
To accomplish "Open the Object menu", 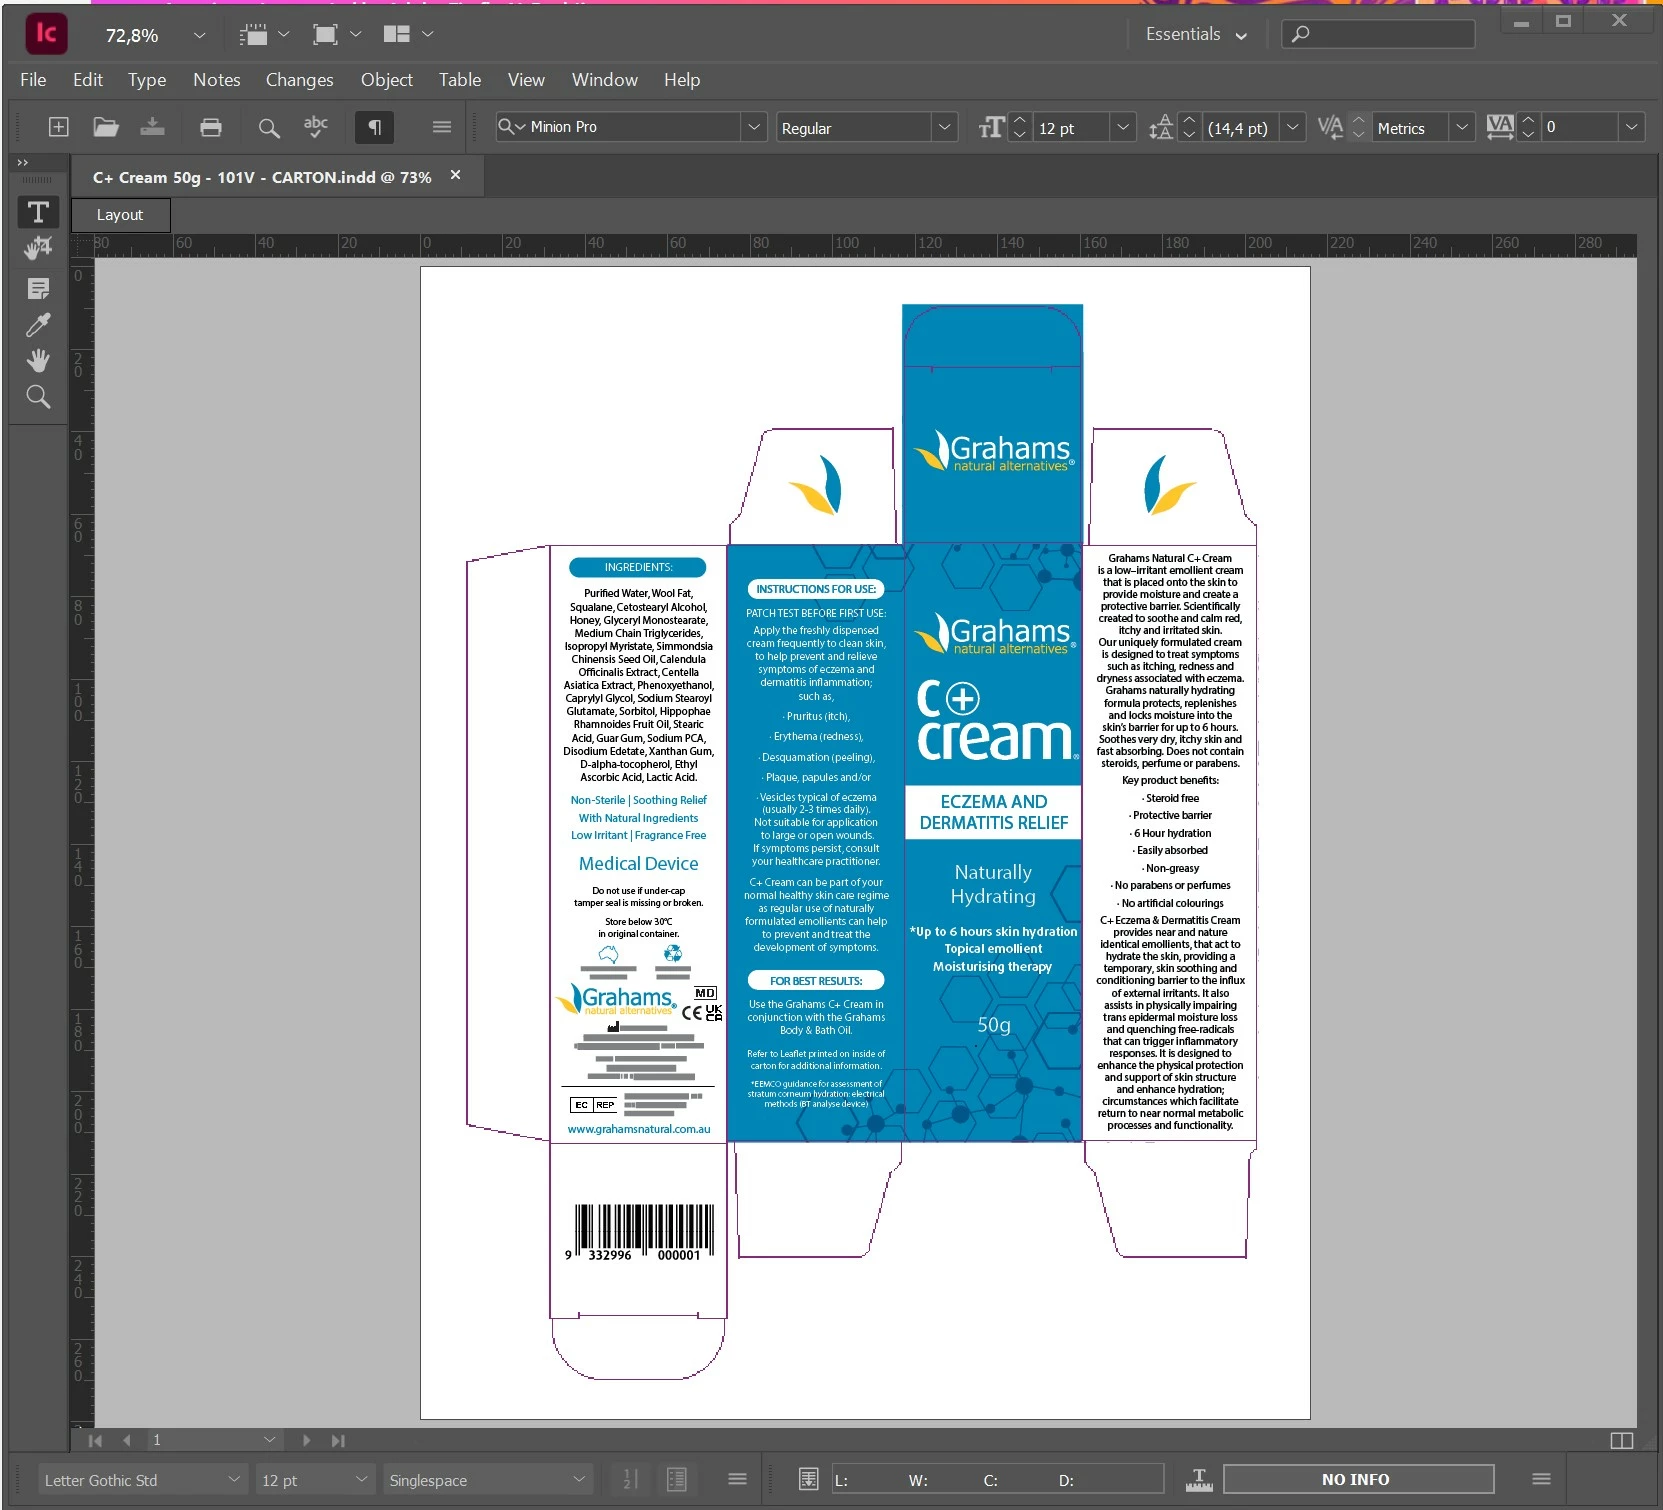I will (387, 80).
